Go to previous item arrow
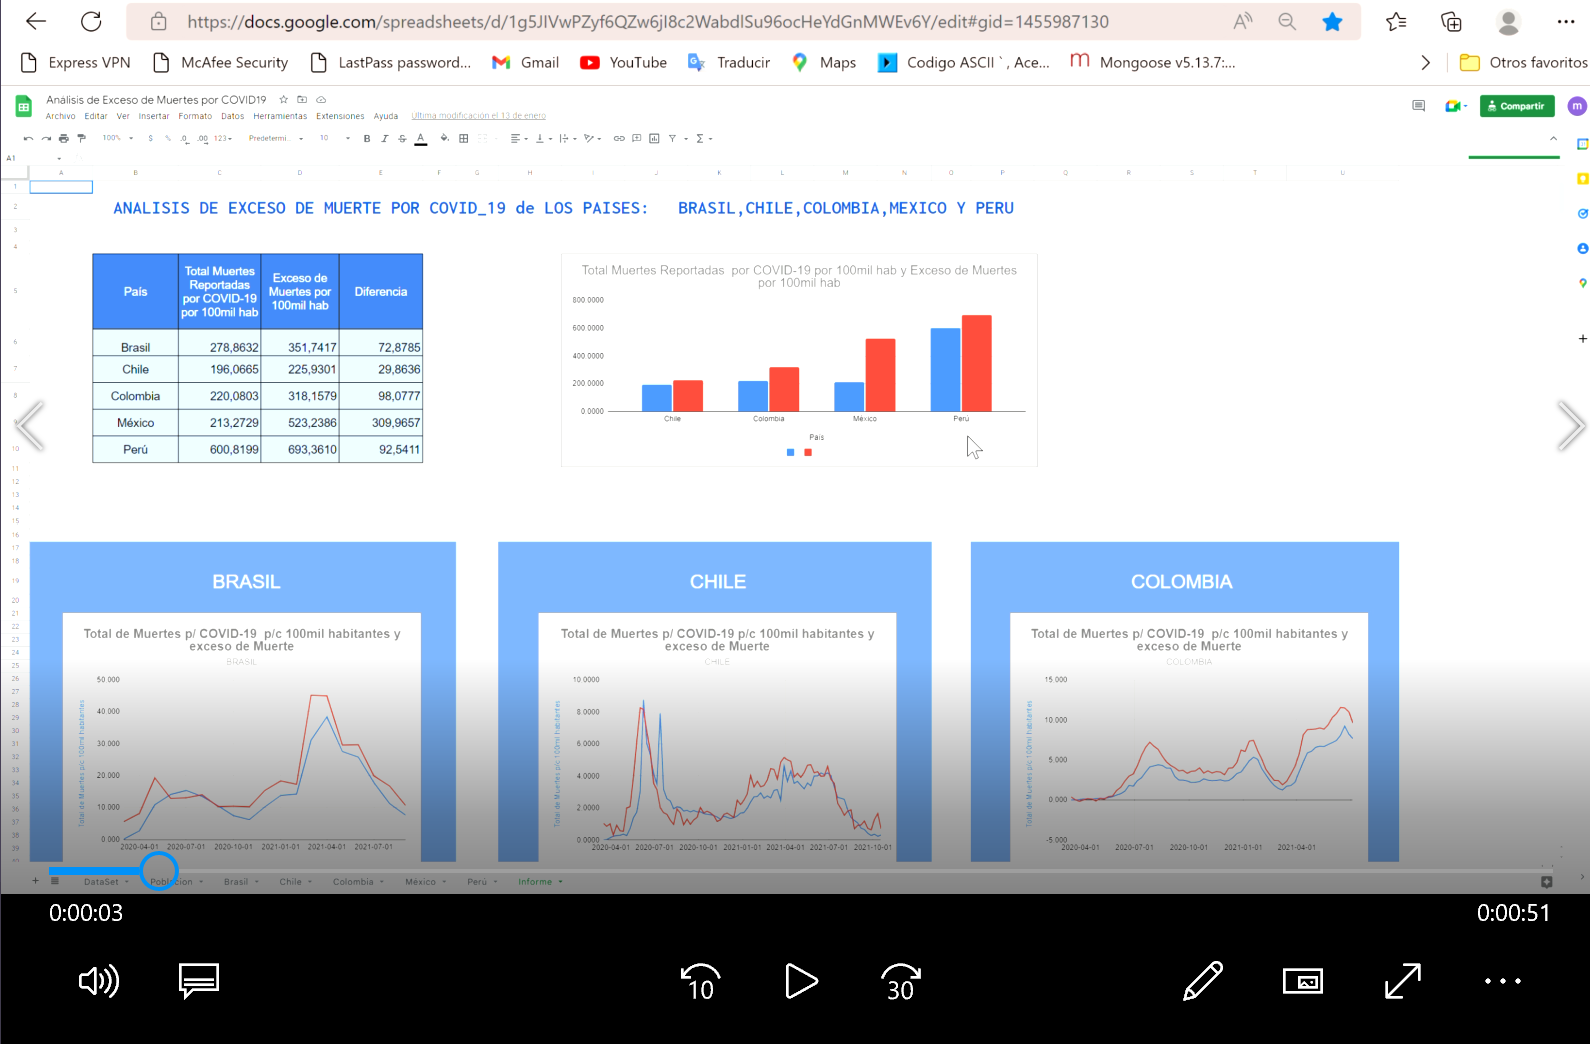 pyautogui.click(x=30, y=426)
